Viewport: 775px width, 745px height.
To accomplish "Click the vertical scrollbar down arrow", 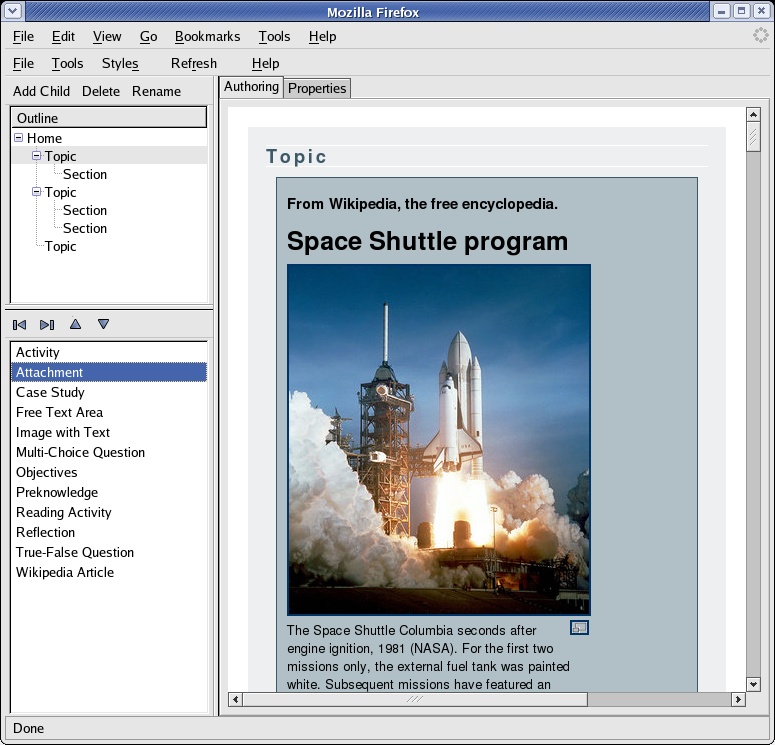I will [x=753, y=684].
